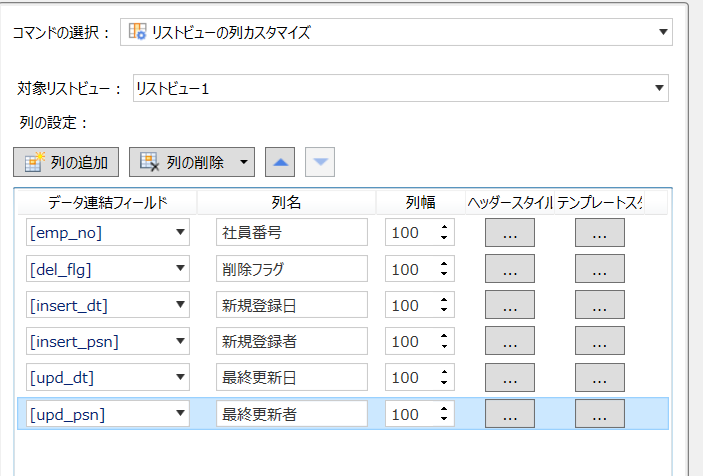Expand the 対象リストビュー dropdown
Image resolution: width=703 pixels, height=476 pixels.
[x=659, y=88]
